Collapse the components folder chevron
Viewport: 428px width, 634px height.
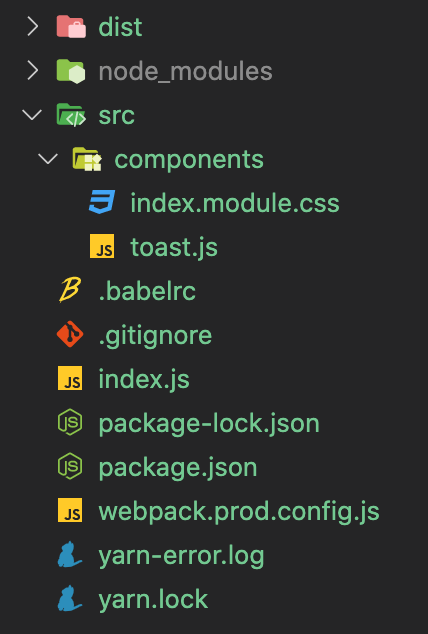pos(48,158)
